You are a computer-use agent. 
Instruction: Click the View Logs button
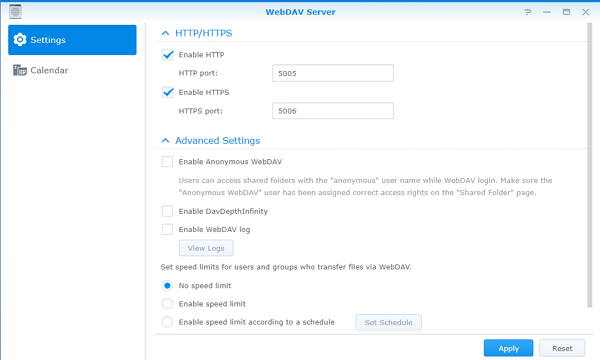[x=206, y=248]
